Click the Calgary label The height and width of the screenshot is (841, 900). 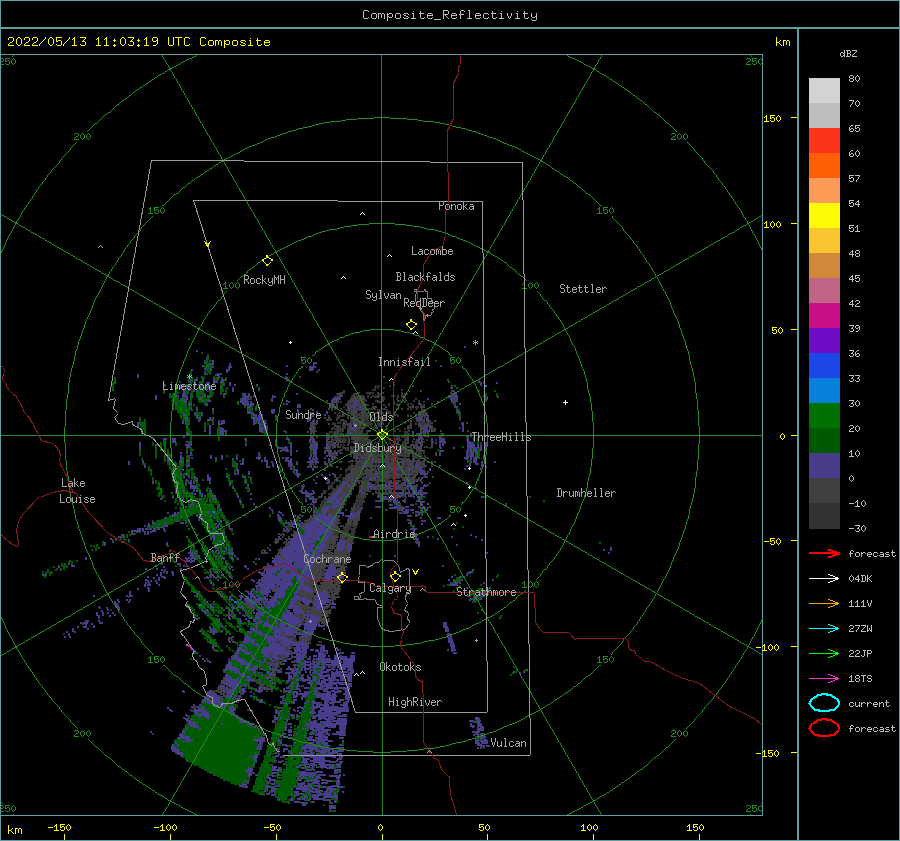point(390,588)
